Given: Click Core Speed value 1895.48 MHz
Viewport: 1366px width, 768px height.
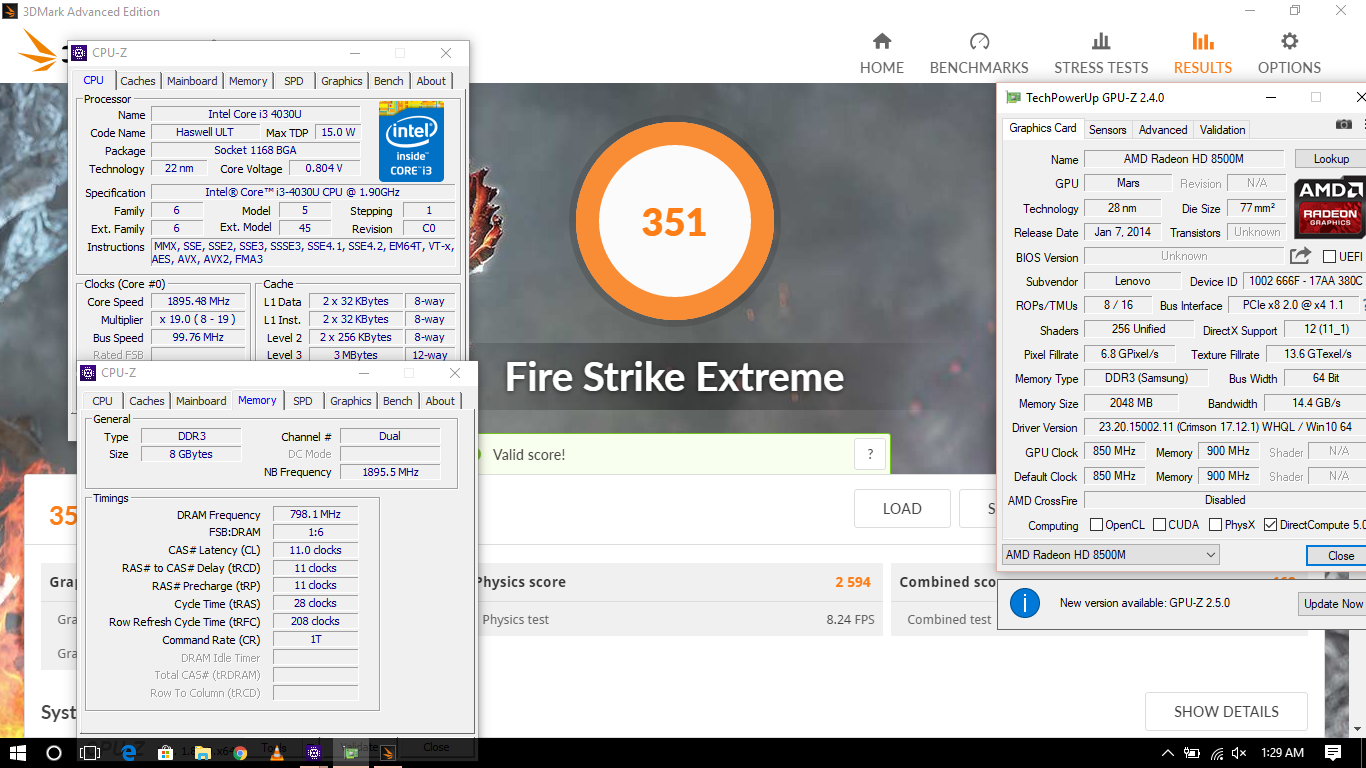Looking at the screenshot, I should 199,302.
